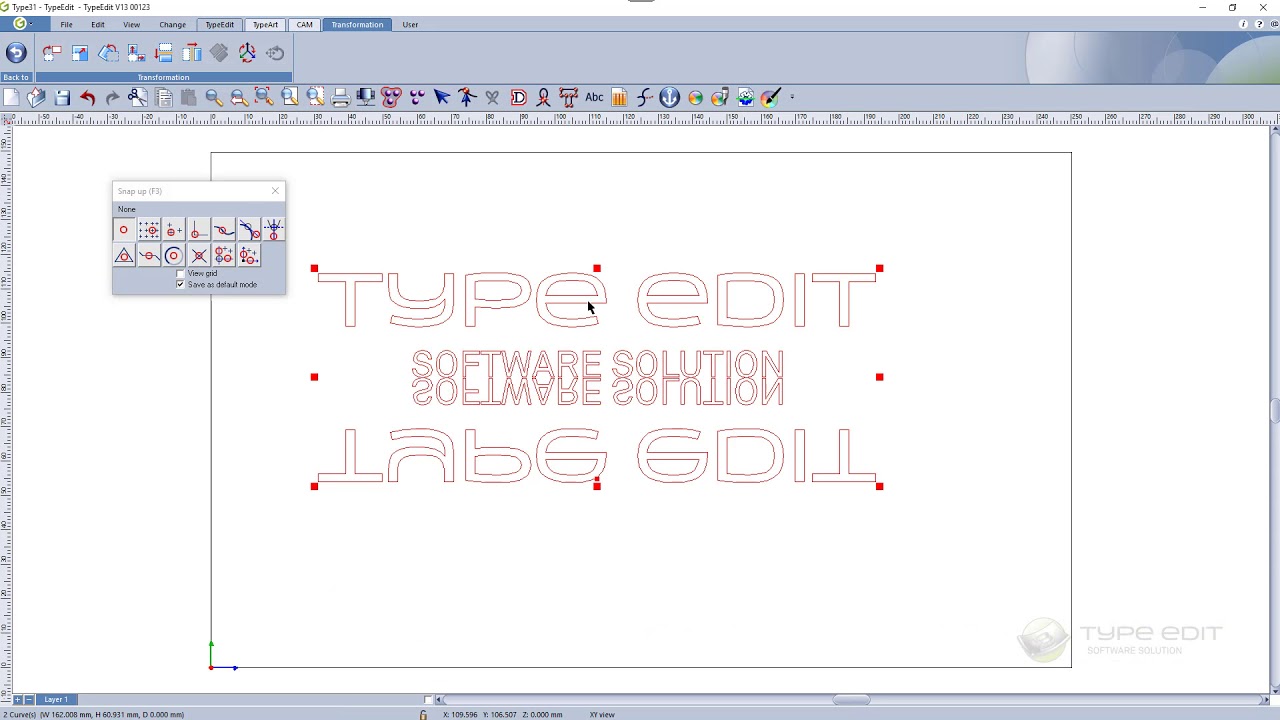Undo with the red arrow

coord(87,97)
